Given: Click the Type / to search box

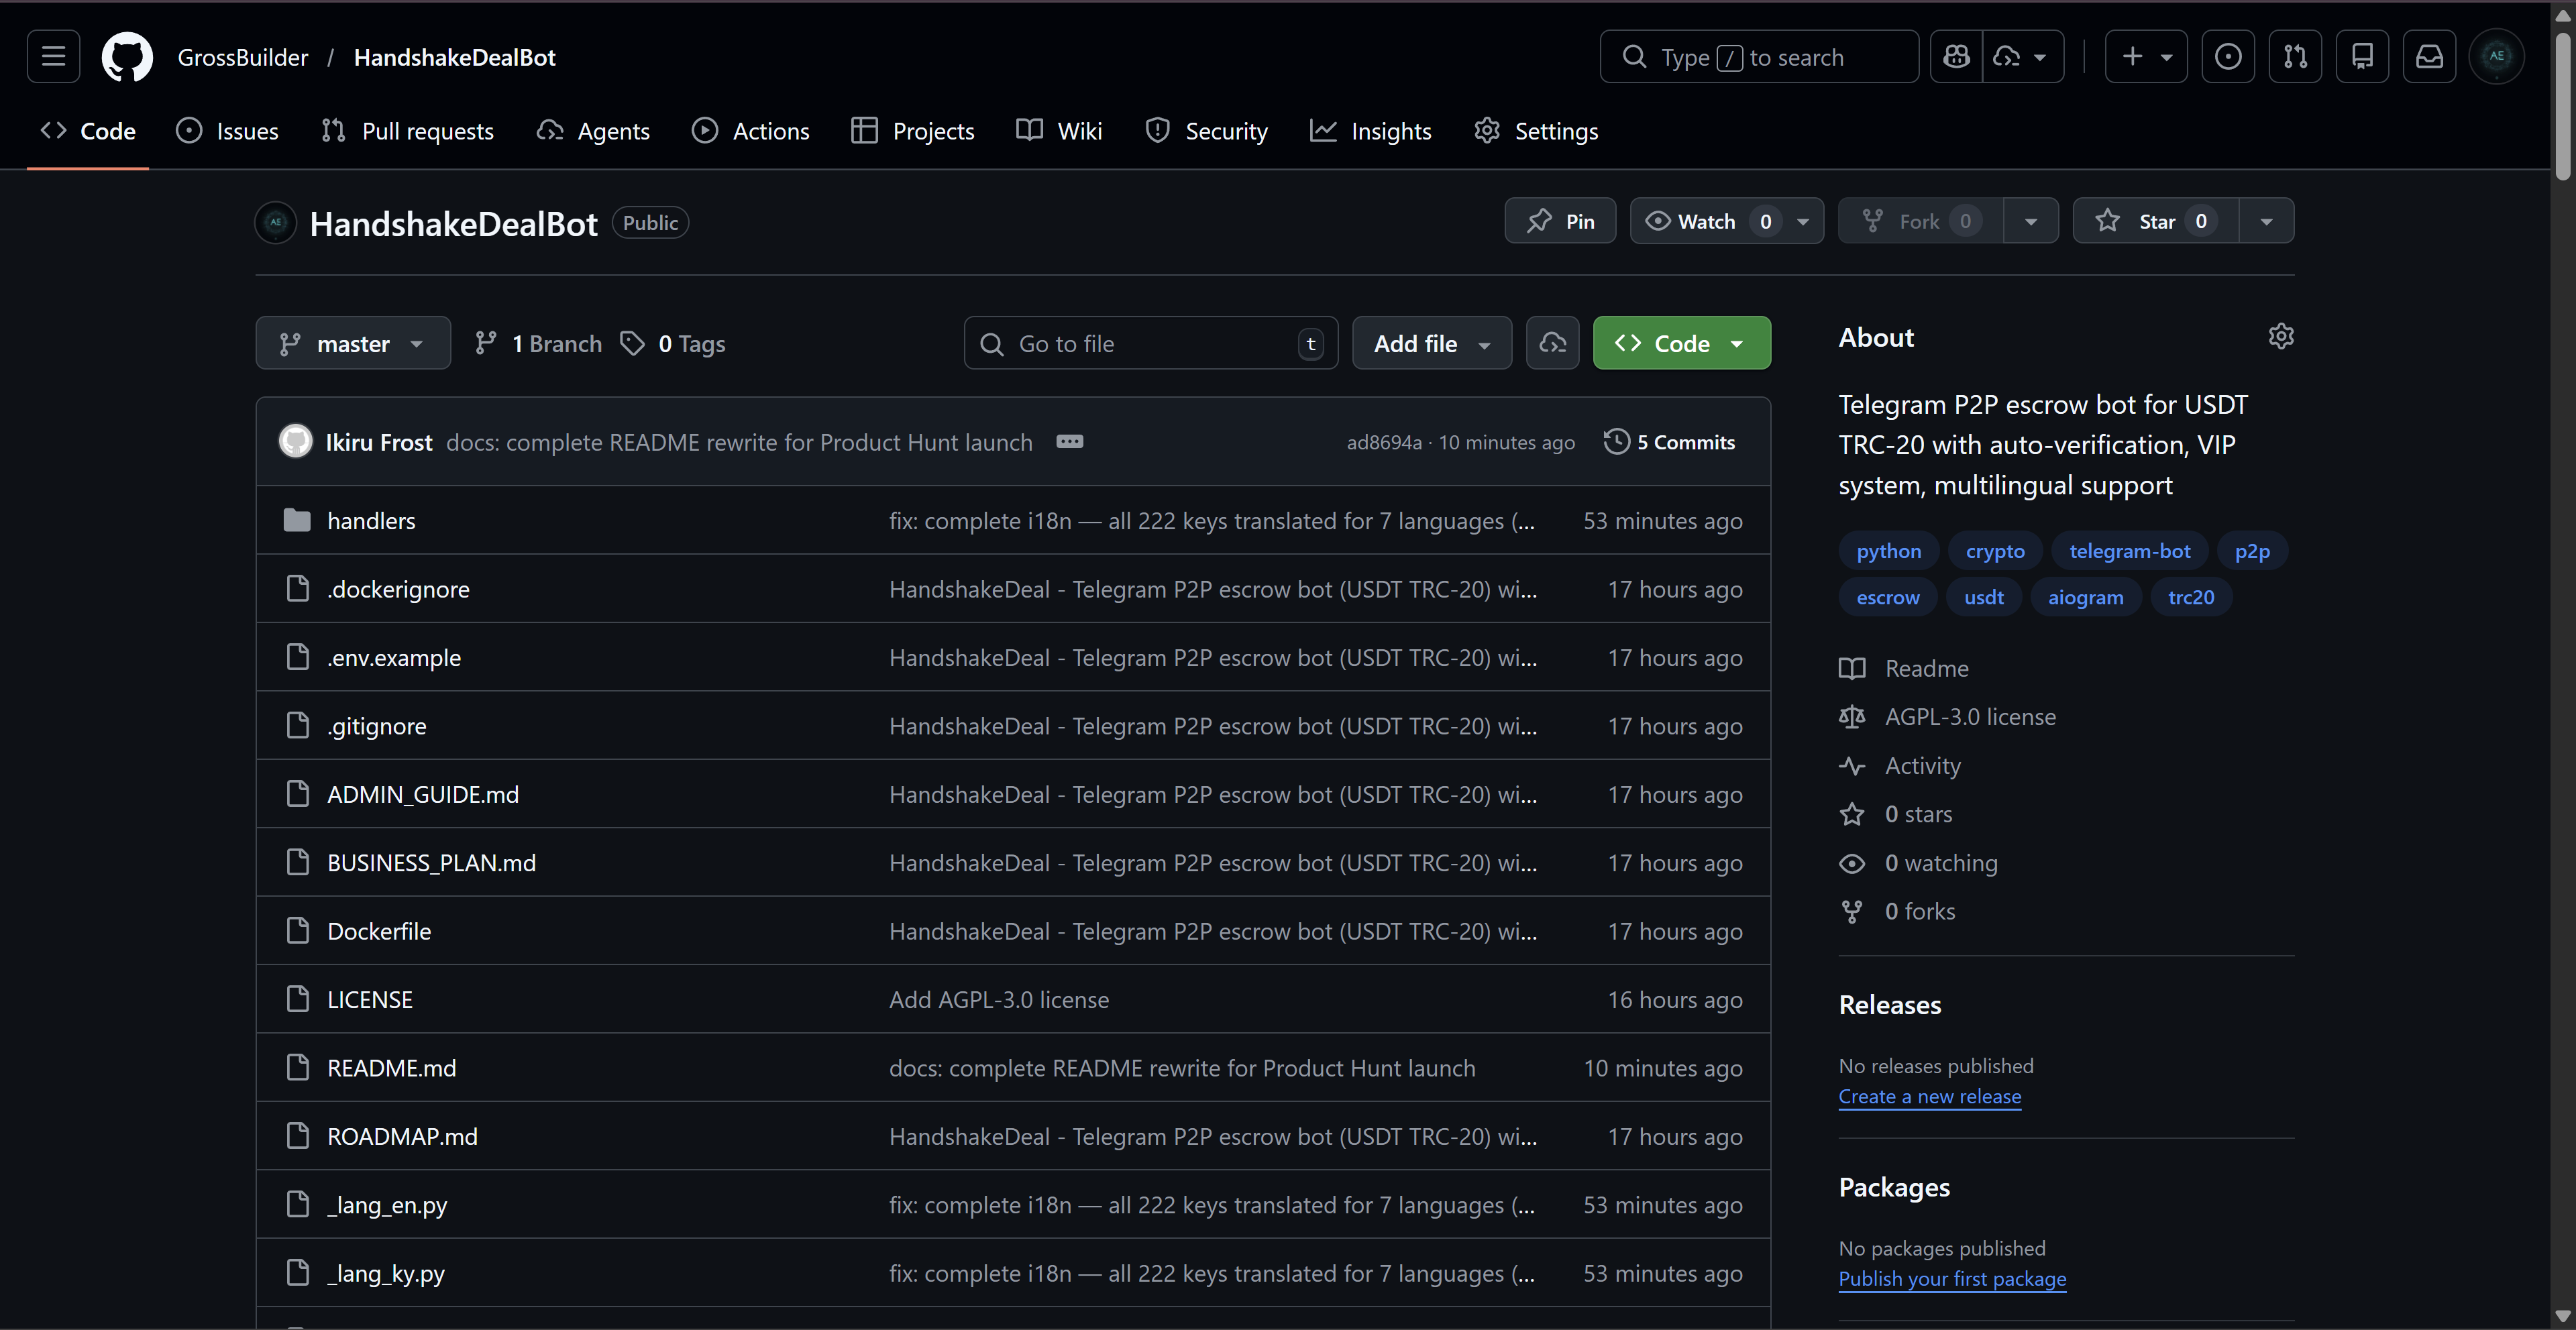Looking at the screenshot, I should click(x=1759, y=56).
